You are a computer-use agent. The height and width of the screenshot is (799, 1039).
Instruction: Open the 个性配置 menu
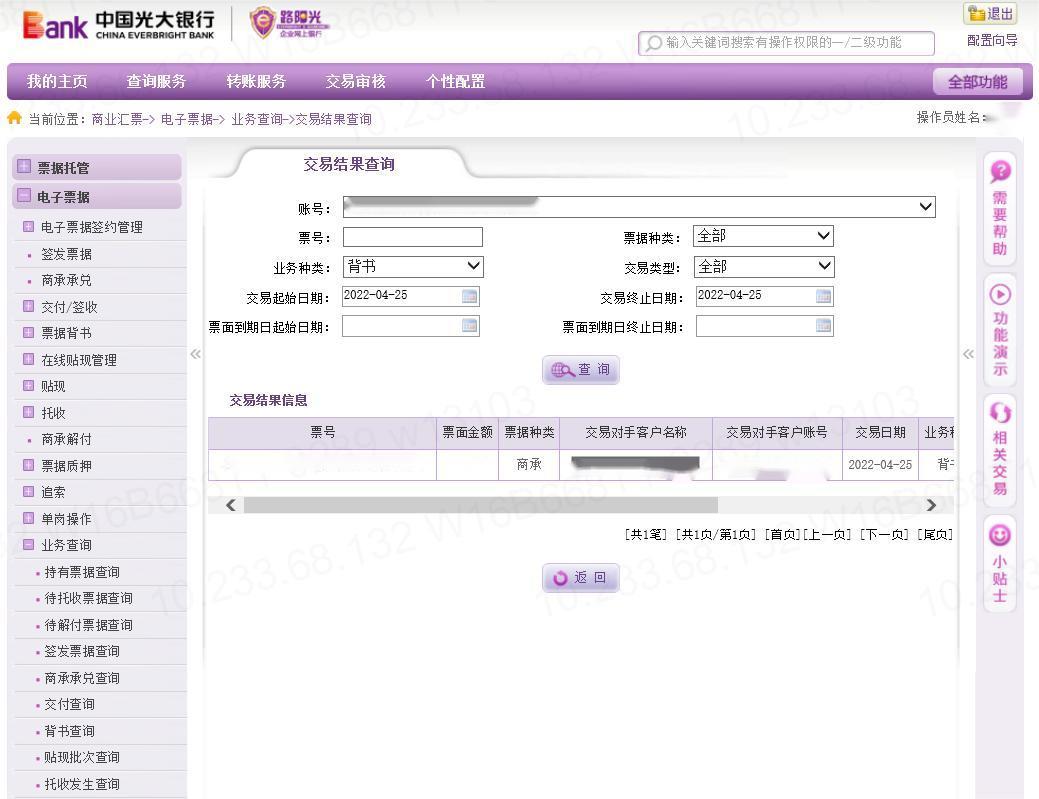pos(455,81)
